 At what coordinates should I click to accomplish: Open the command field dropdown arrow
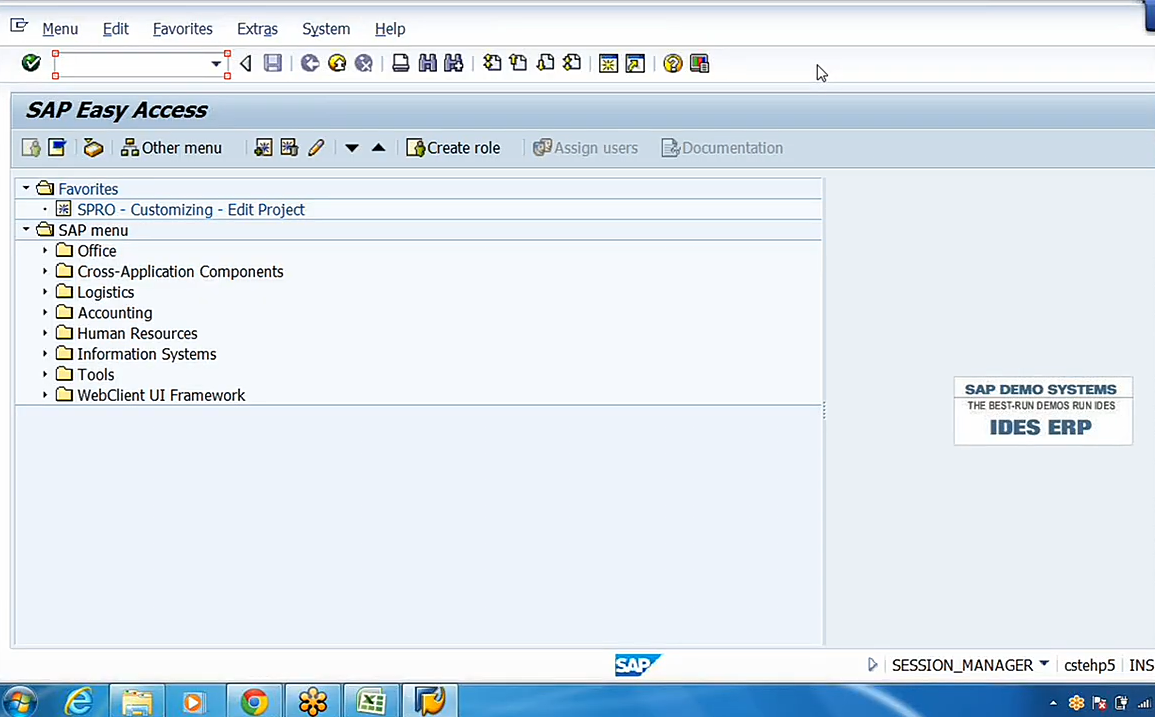point(216,64)
